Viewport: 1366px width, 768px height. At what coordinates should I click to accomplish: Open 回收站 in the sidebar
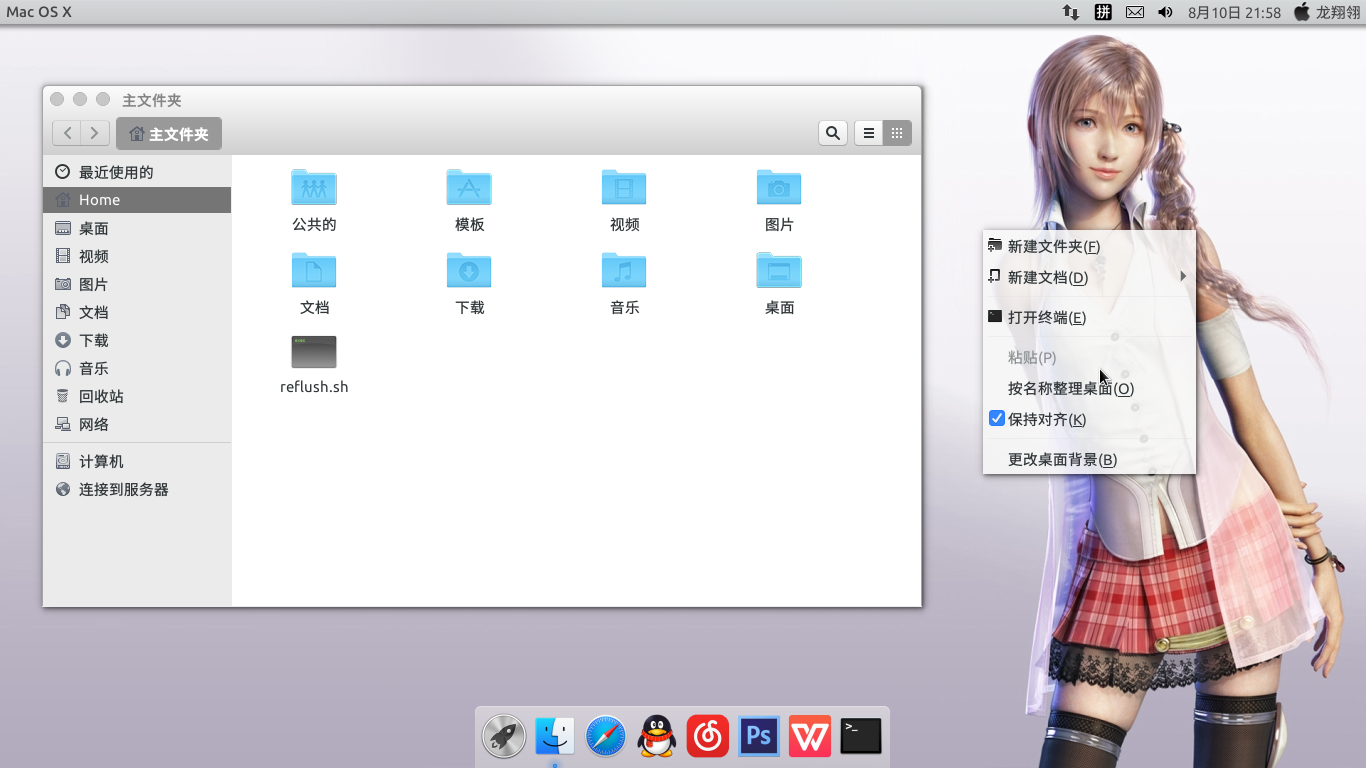[x=137, y=396]
